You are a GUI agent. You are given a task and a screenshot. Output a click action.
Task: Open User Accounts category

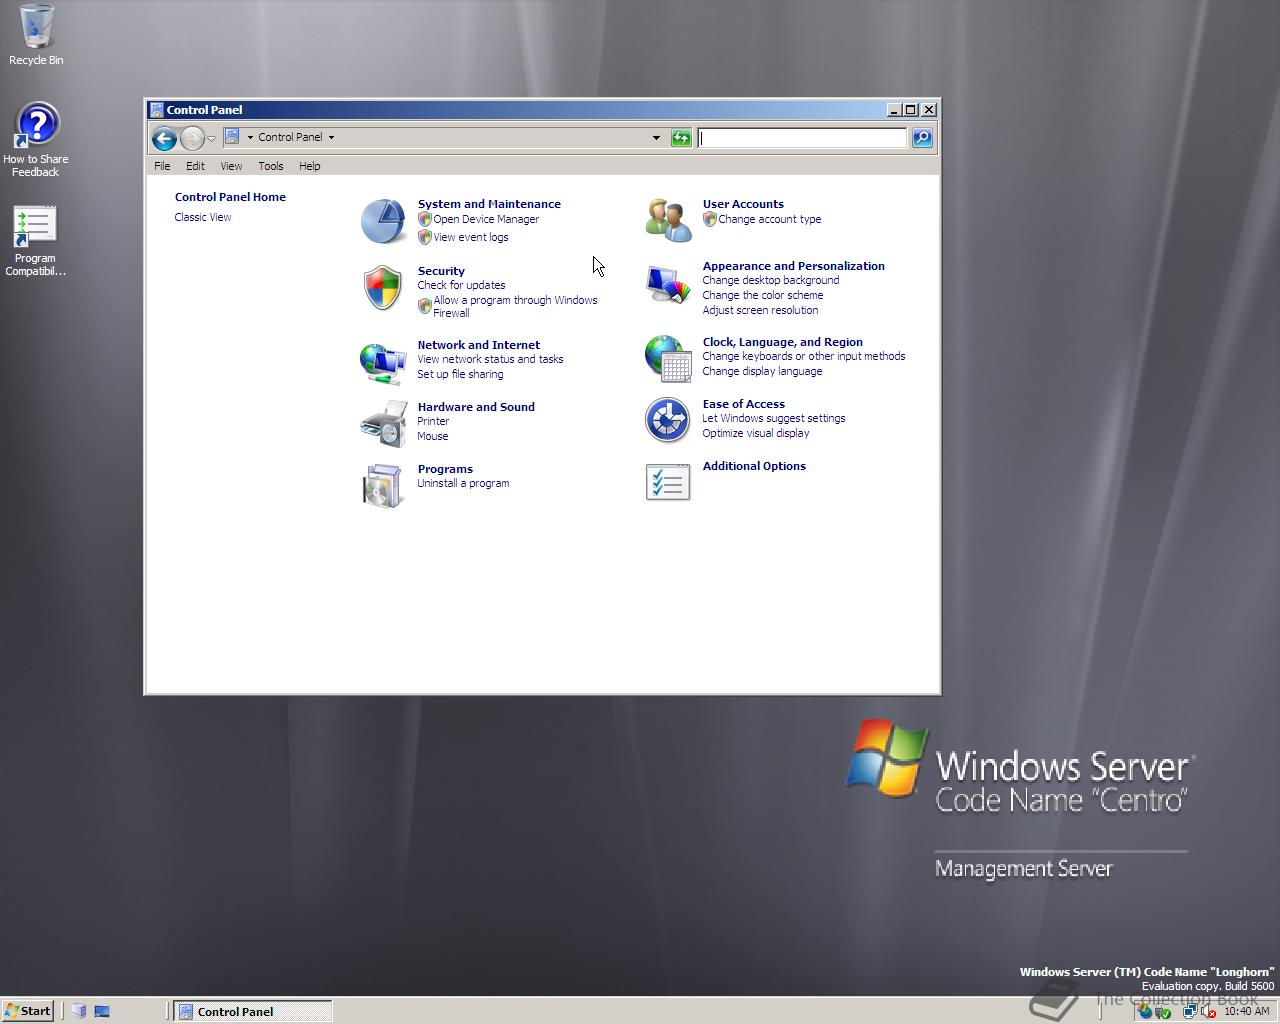tap(743, 204)
